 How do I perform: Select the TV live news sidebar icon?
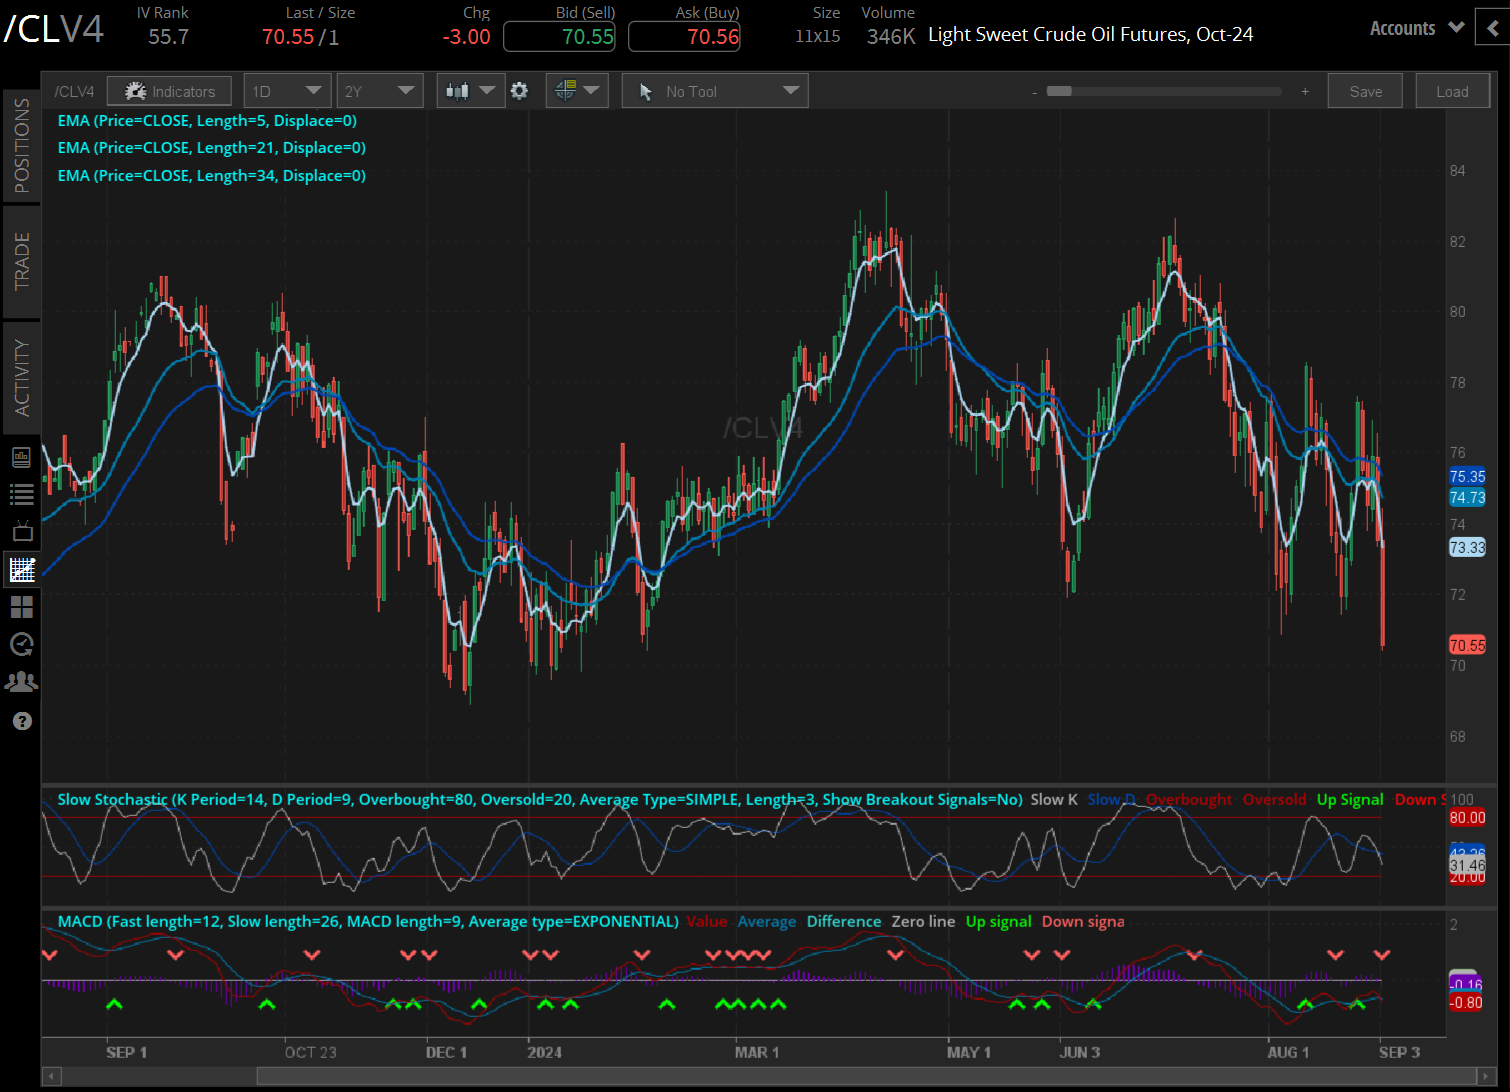pyautogui.click(x=22, y=531)
